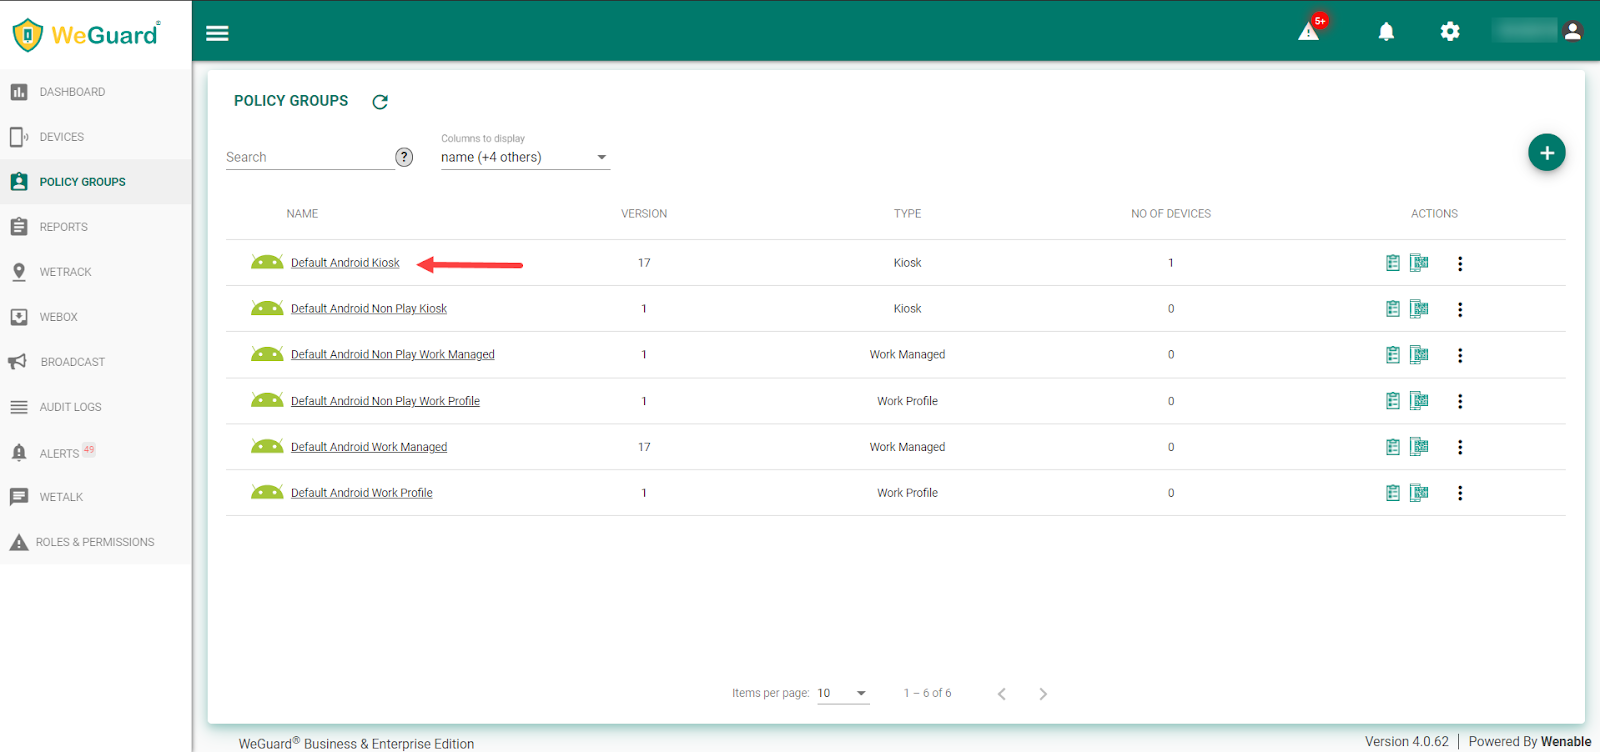Open Default Android Non Play Work Managed link
The height and width of the screenshot is (752, 1600).
[x=393, y=355]
